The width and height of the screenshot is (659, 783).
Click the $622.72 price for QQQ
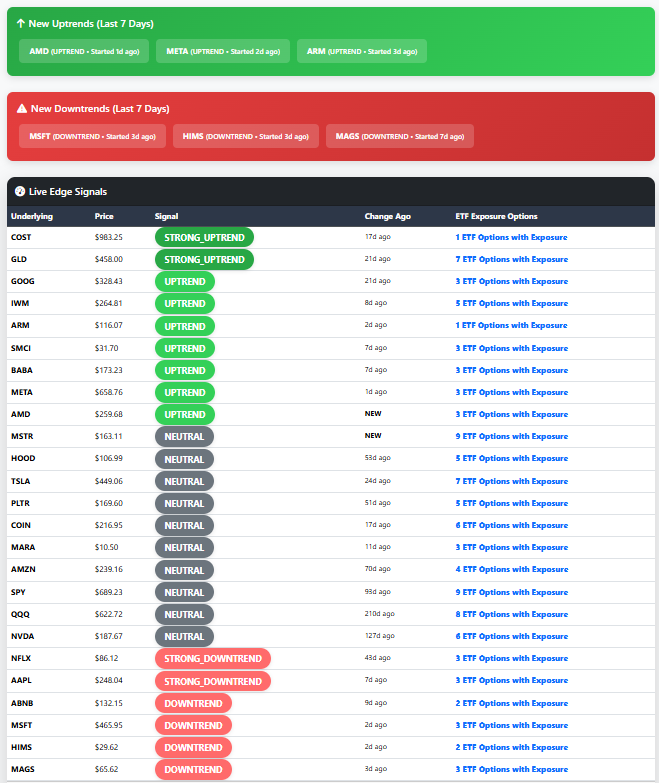click(x=109, y=614)
